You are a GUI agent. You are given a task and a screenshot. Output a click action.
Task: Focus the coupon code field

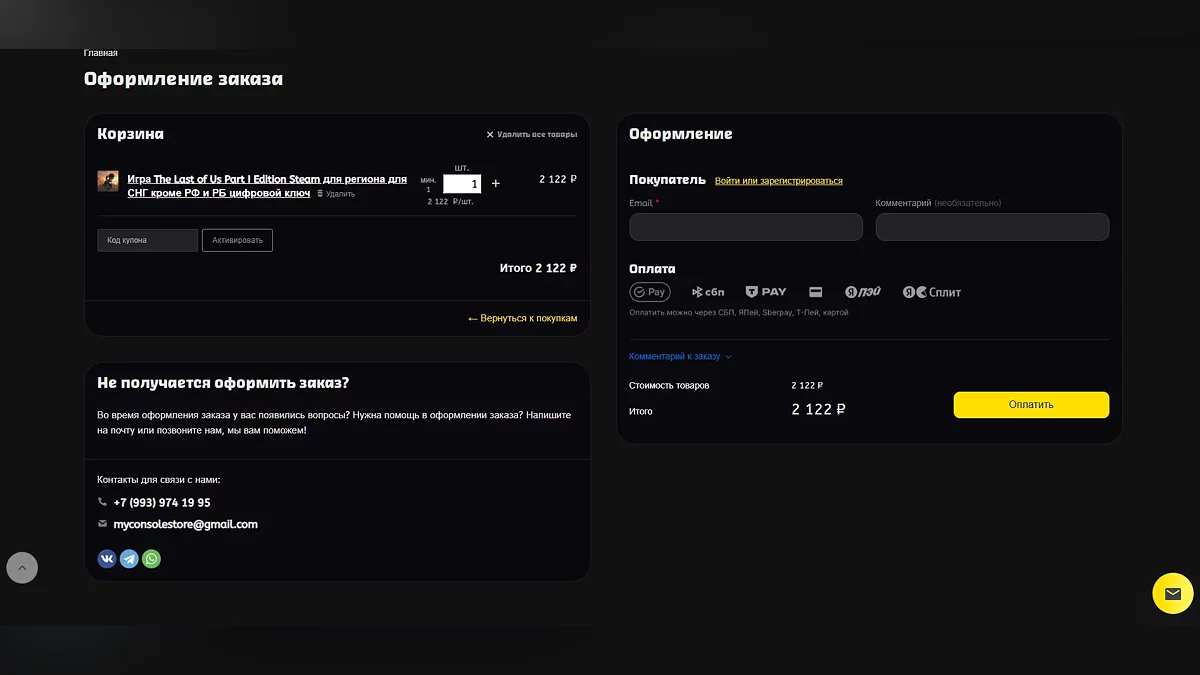(147, 240)
